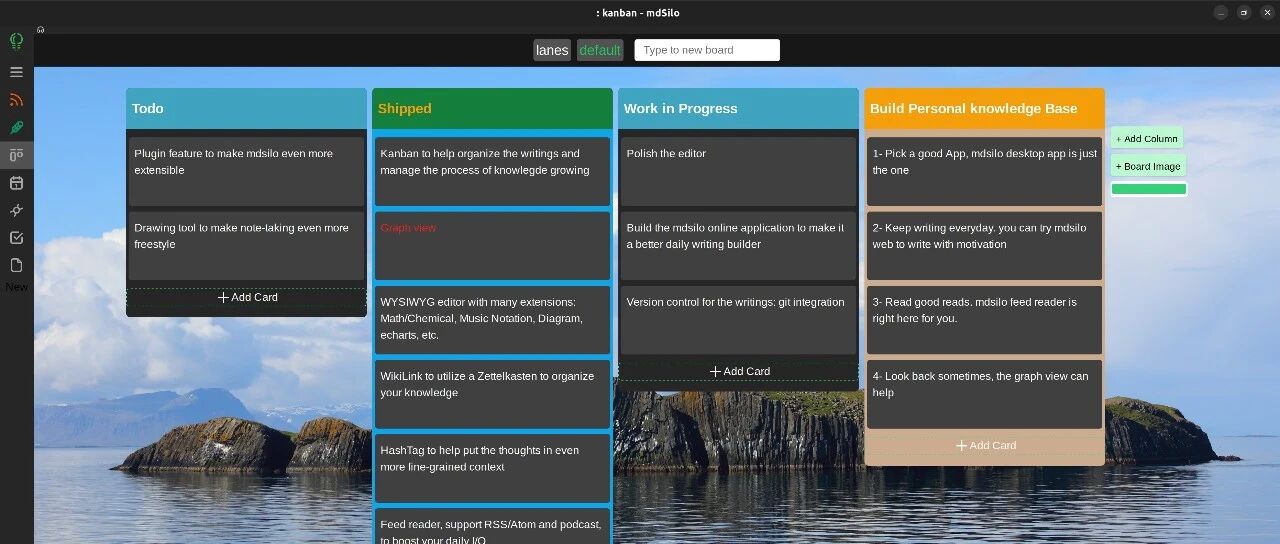Click the Build Personal knowledge Base header
The height and width of the screenshot is (544, 1280).
[985, 108]
